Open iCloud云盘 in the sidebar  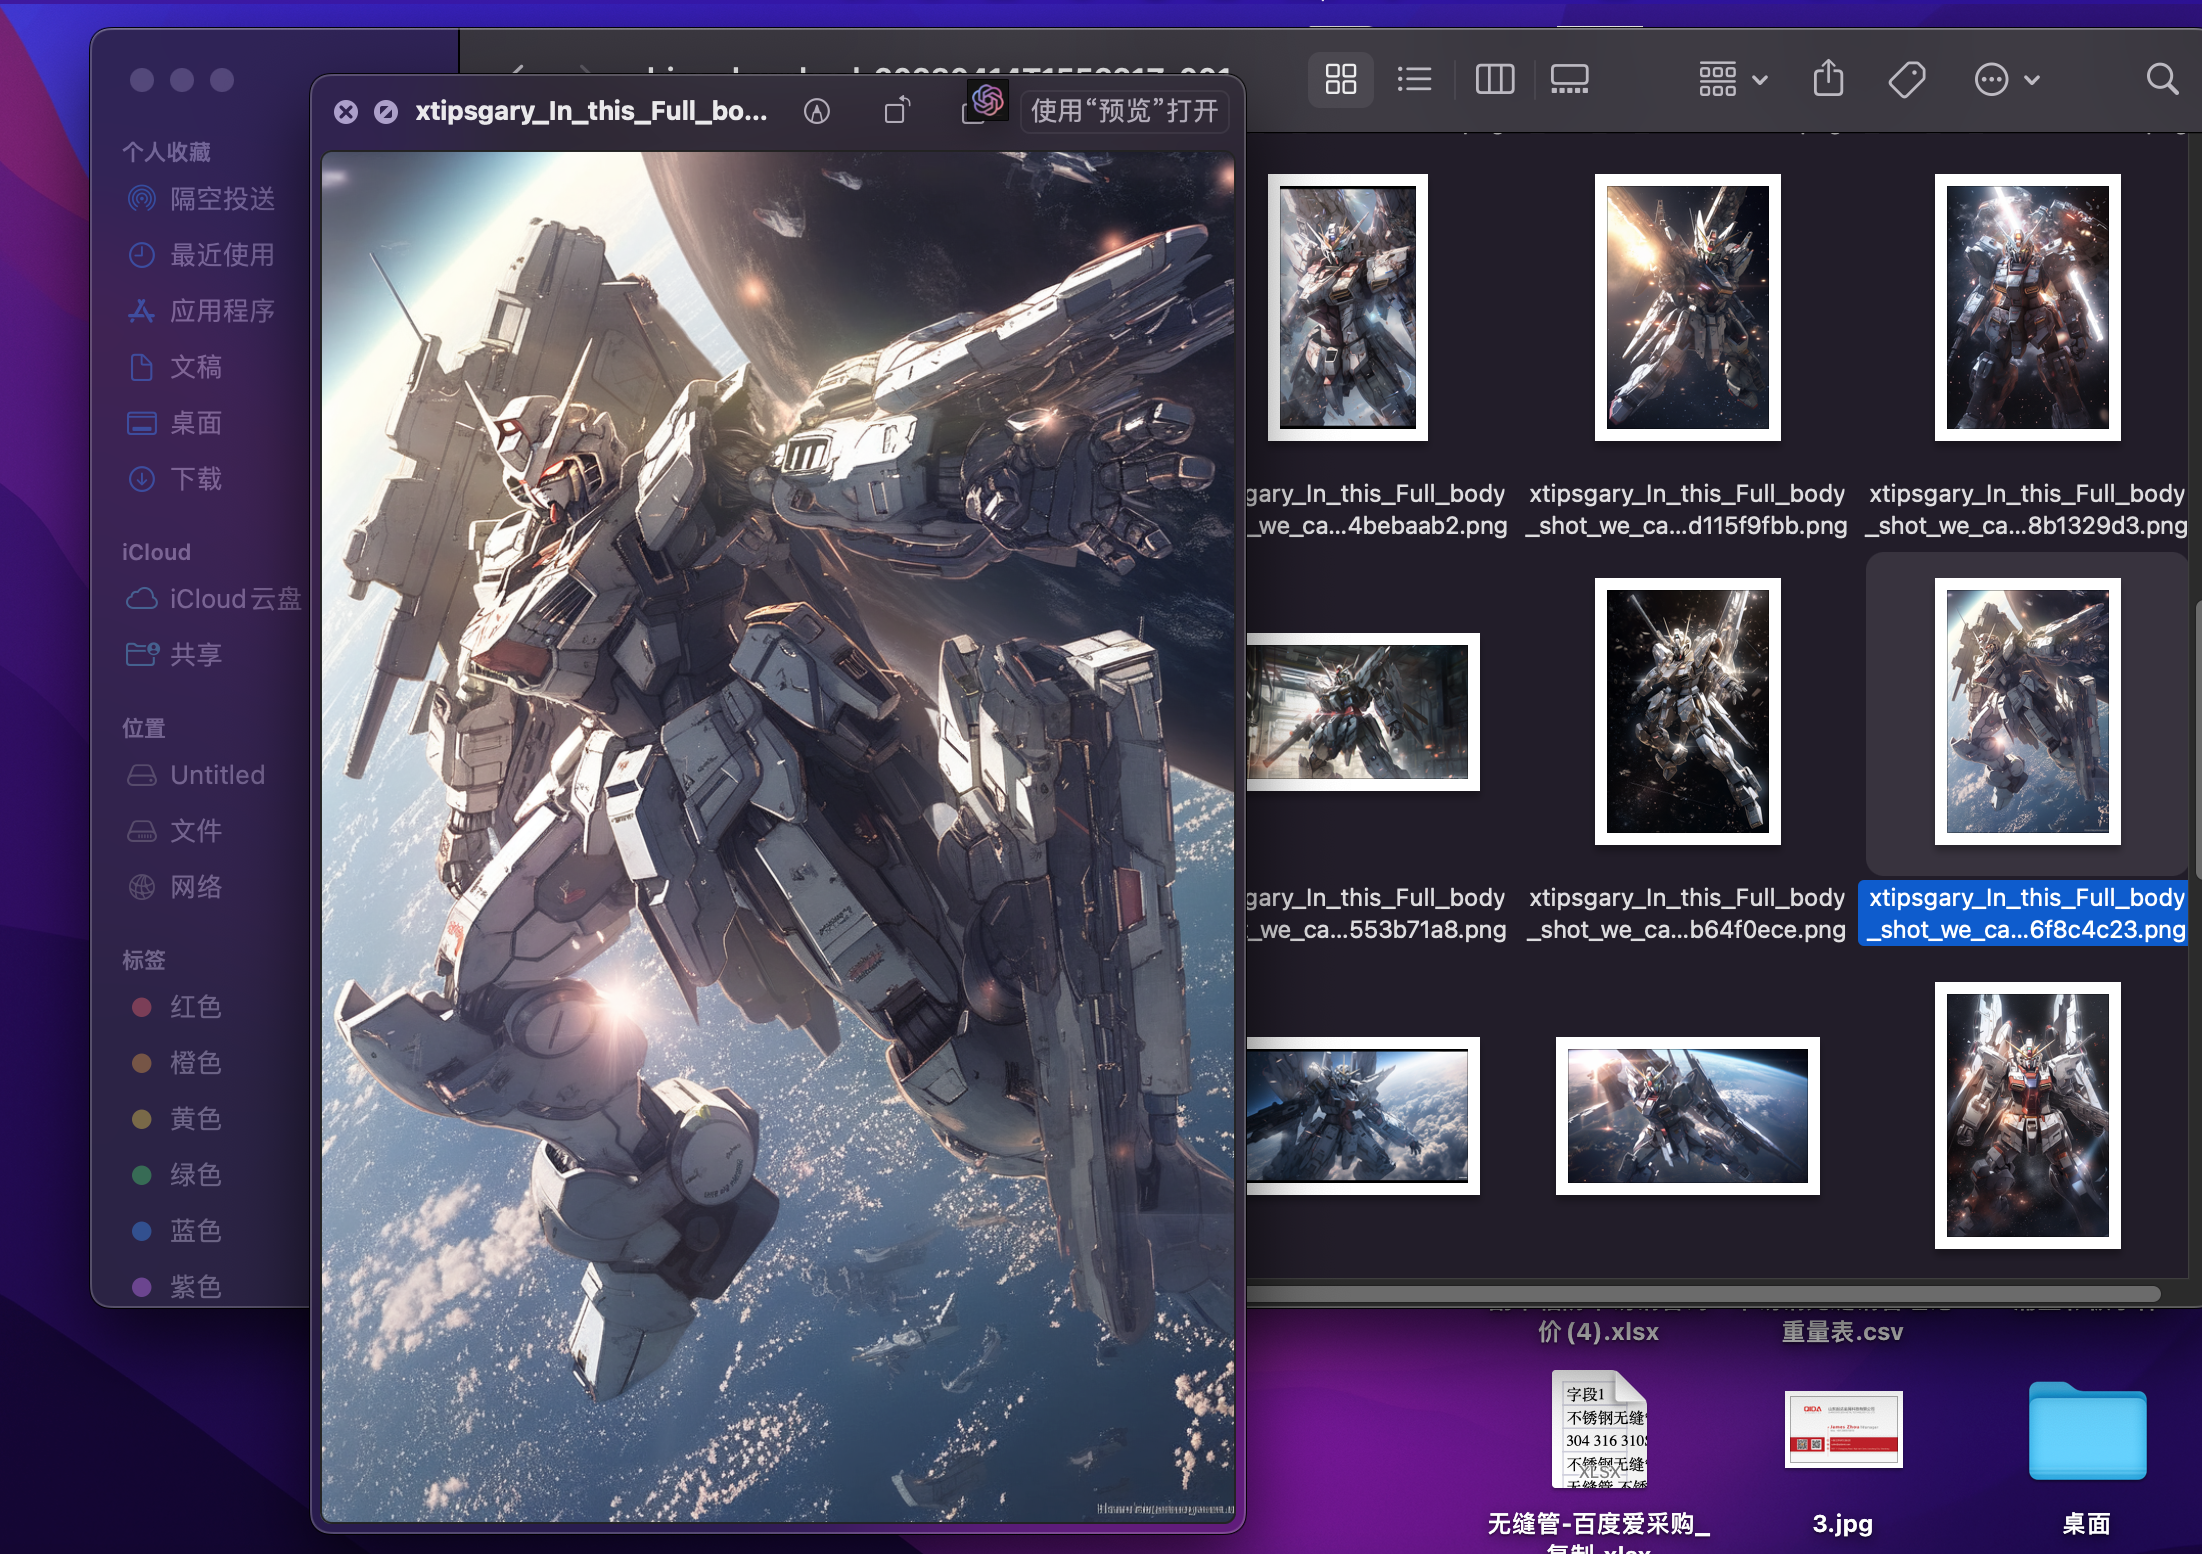(x=213, y=599)
